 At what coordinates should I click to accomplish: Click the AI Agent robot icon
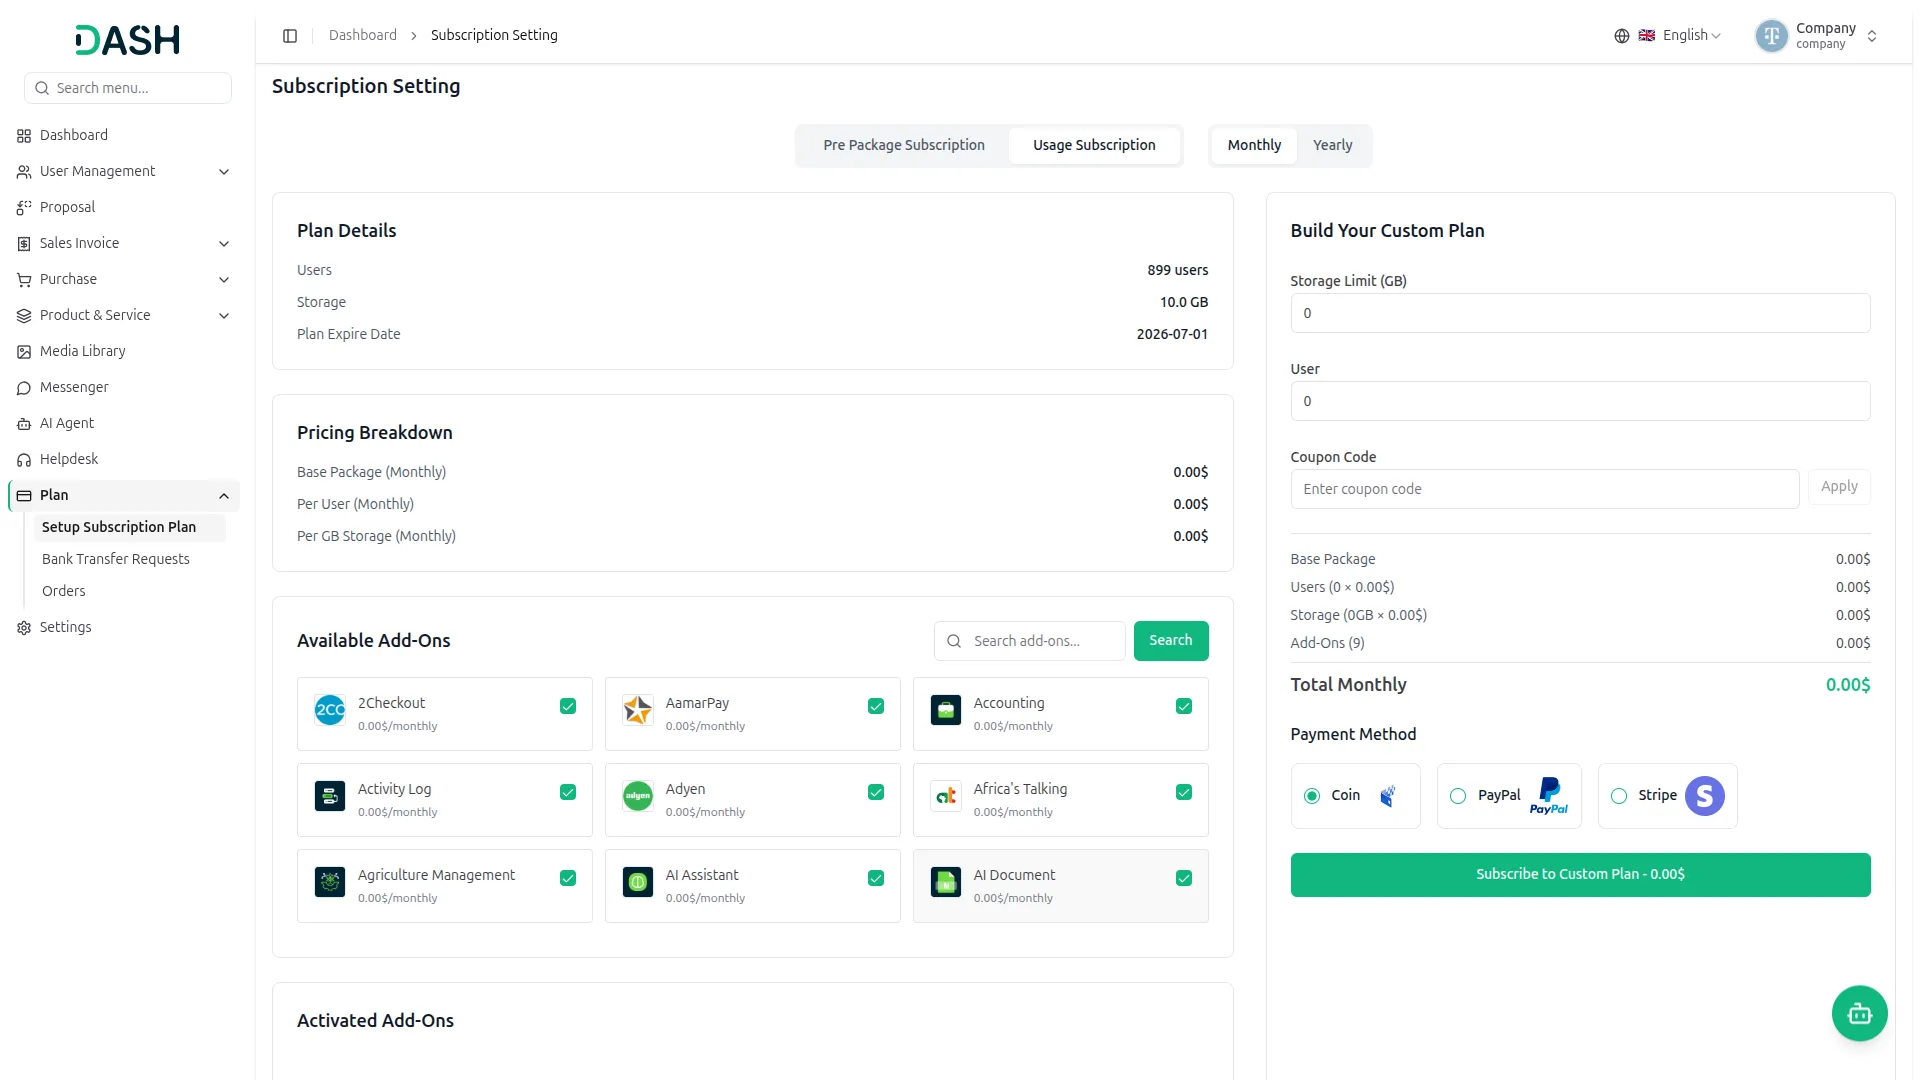(x=24, y=424)
